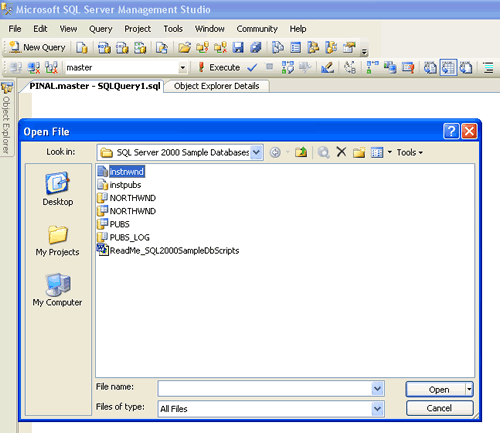The image size is (500, 433).
Task: Click the Analysis Services DMX Query icon
Action: point(122,48)
